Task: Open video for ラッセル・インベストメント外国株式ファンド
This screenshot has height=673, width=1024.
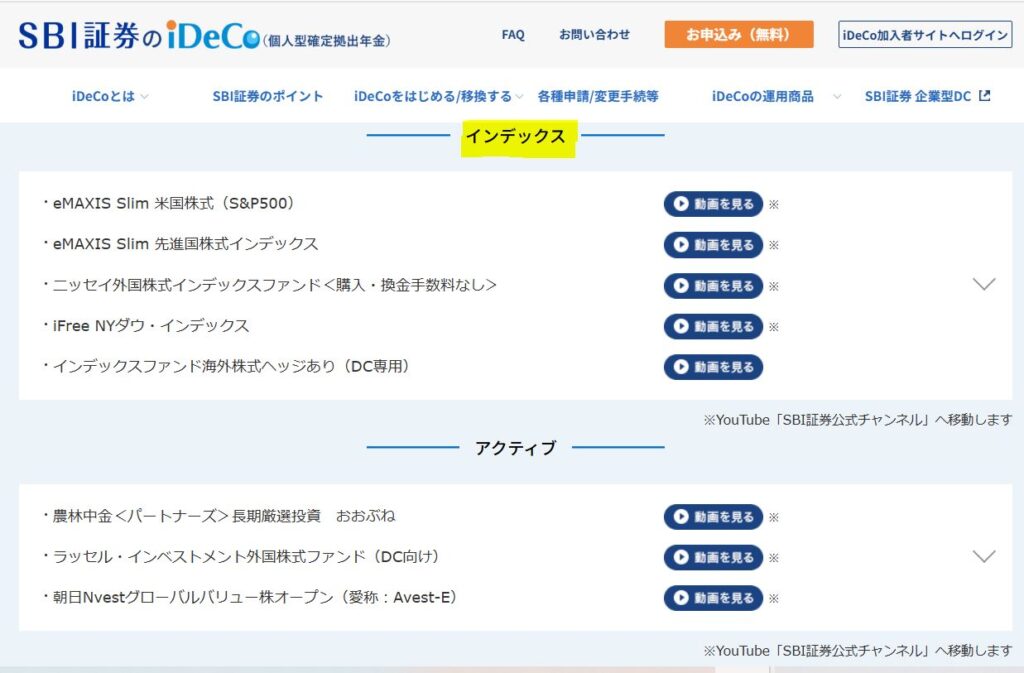Action: point(713,558)
